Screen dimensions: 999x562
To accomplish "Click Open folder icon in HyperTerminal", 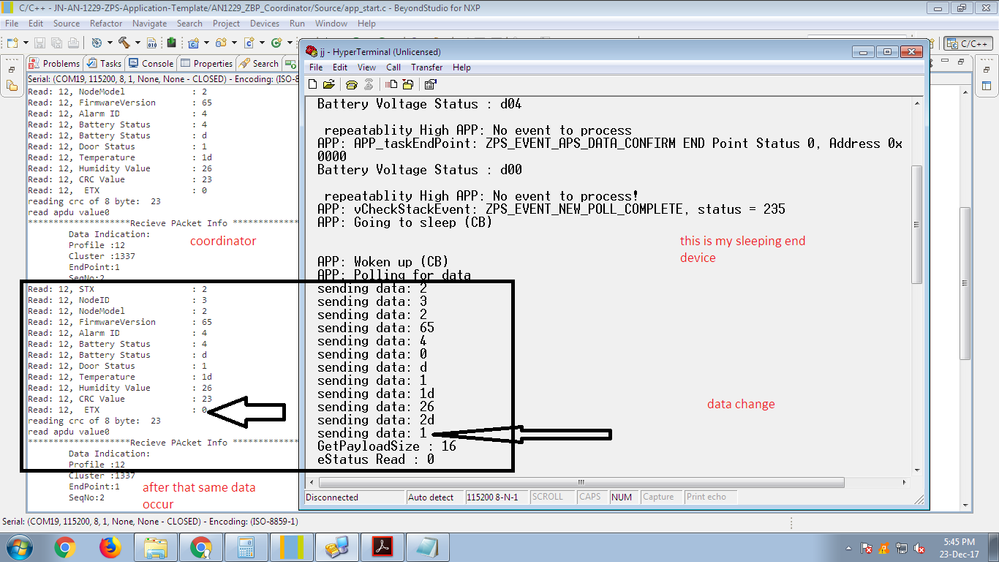I will 329,84.
